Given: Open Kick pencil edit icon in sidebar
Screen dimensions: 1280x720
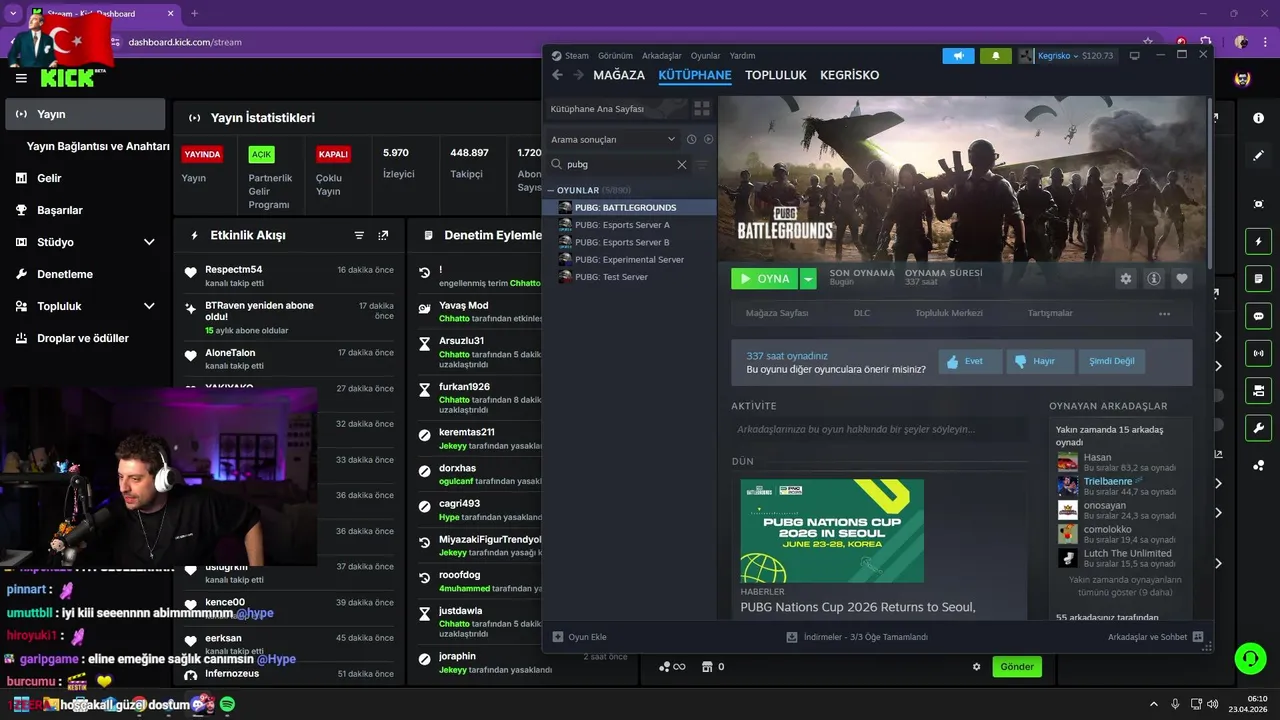Looking at the screenshot, I should tap(1258, 155).
